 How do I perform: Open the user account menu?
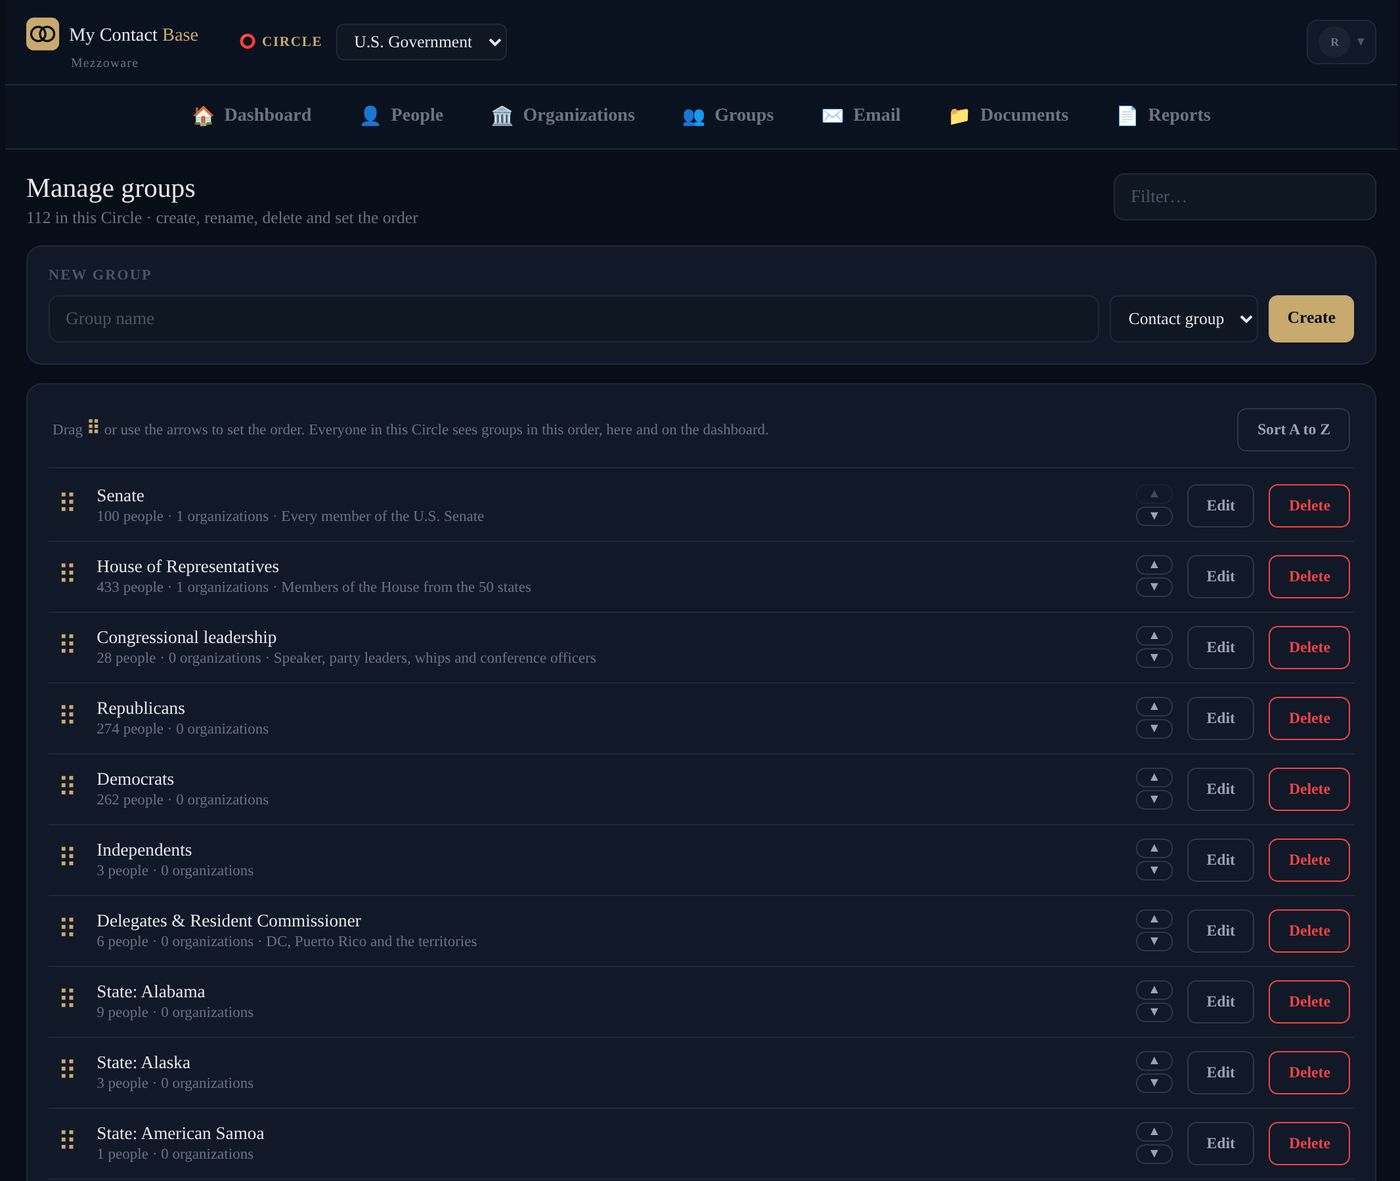[x=1341, y=42]
